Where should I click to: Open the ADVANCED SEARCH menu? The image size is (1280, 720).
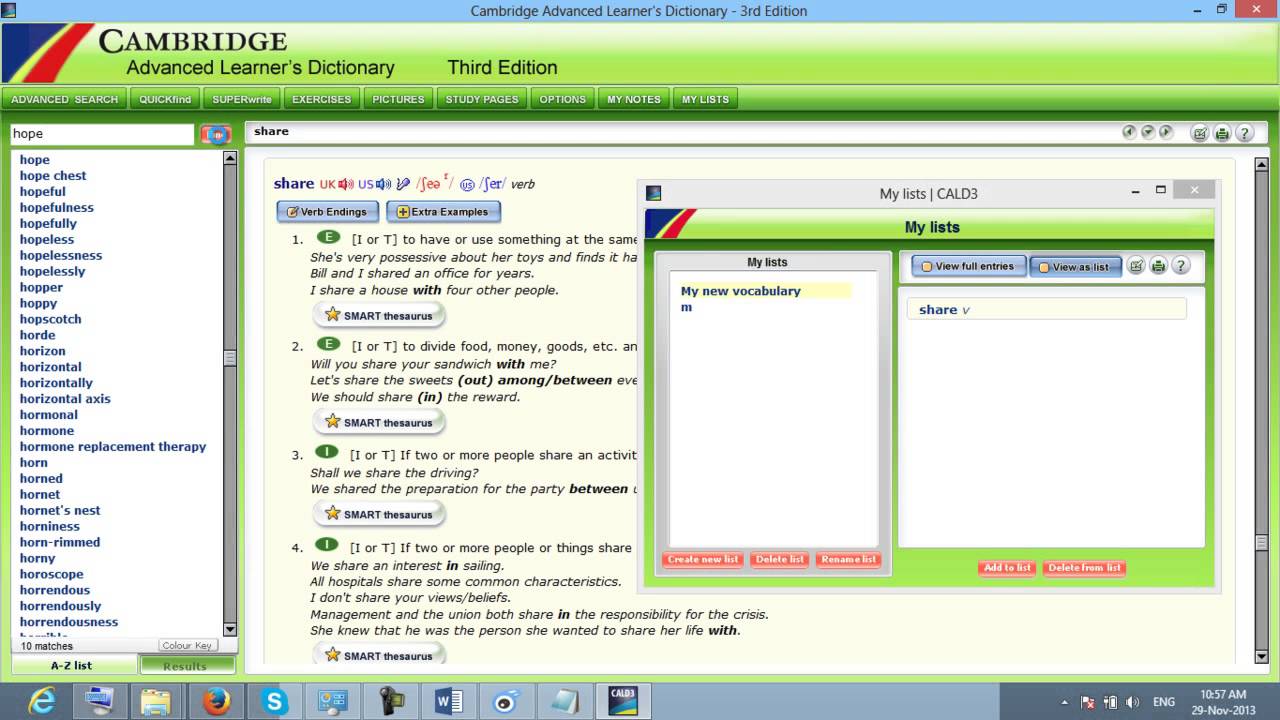click(64, 99)
